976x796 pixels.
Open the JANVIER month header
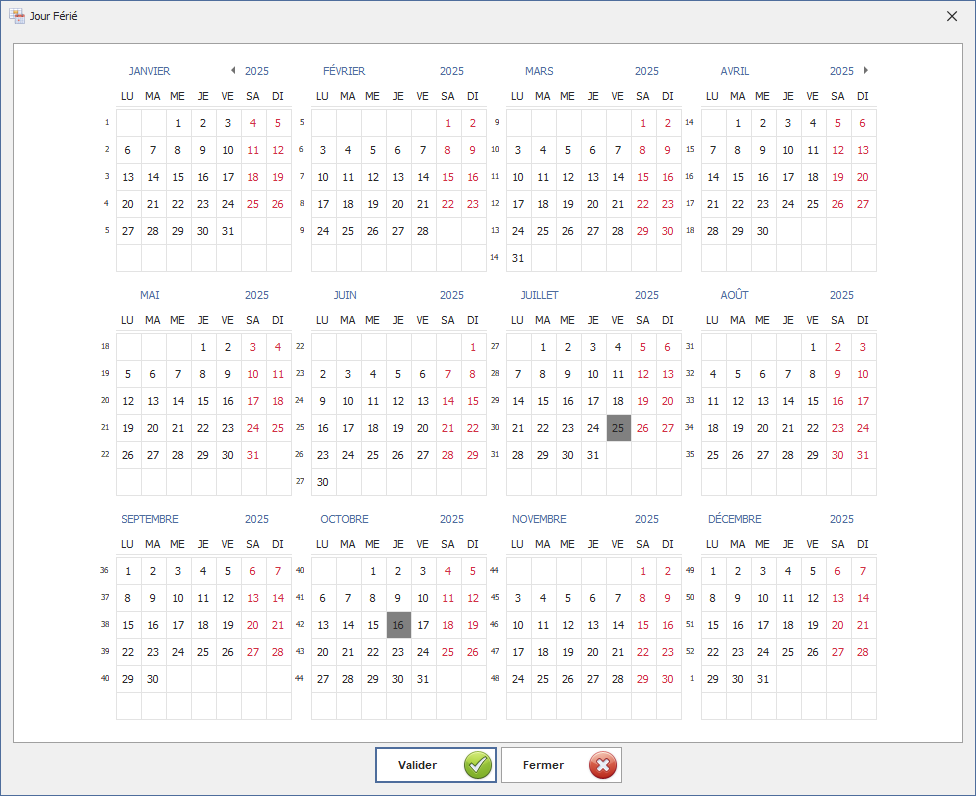pyautogui.click(x=149, y=71)
